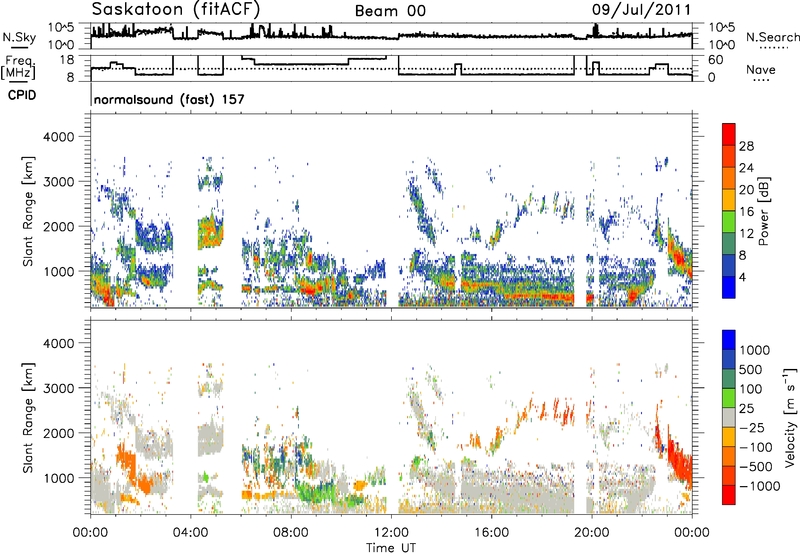Click the "20:00" time tick label
Viewport: 800px width, 554px height.
click(592, 533)
